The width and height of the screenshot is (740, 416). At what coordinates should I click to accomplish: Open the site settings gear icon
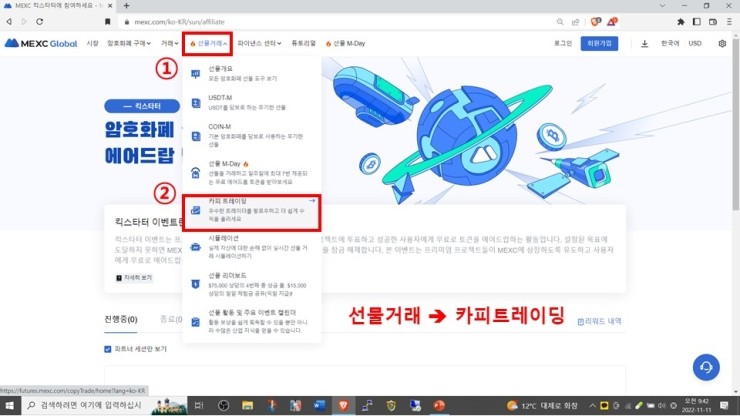pyautogui.click(x=722, y=43)
